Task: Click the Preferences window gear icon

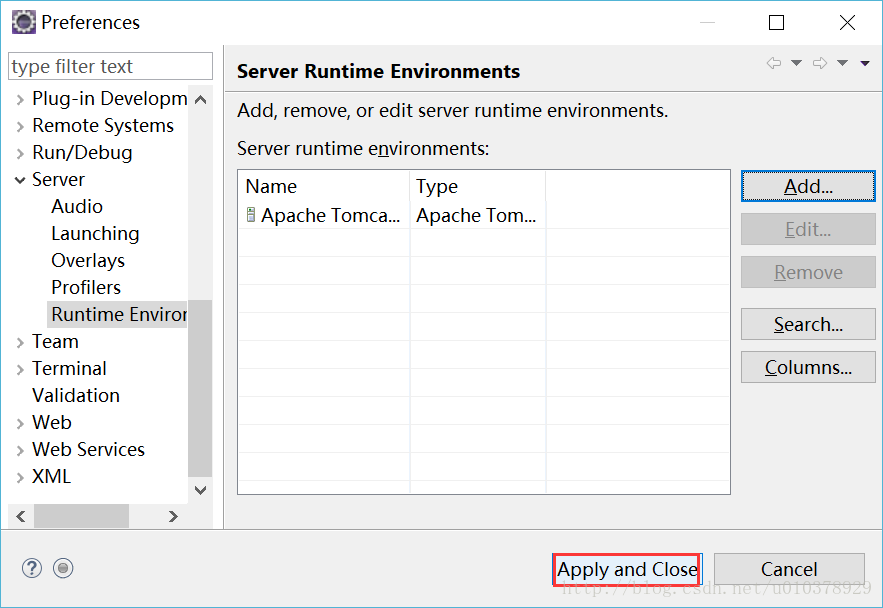Action: tap(24, 22)
